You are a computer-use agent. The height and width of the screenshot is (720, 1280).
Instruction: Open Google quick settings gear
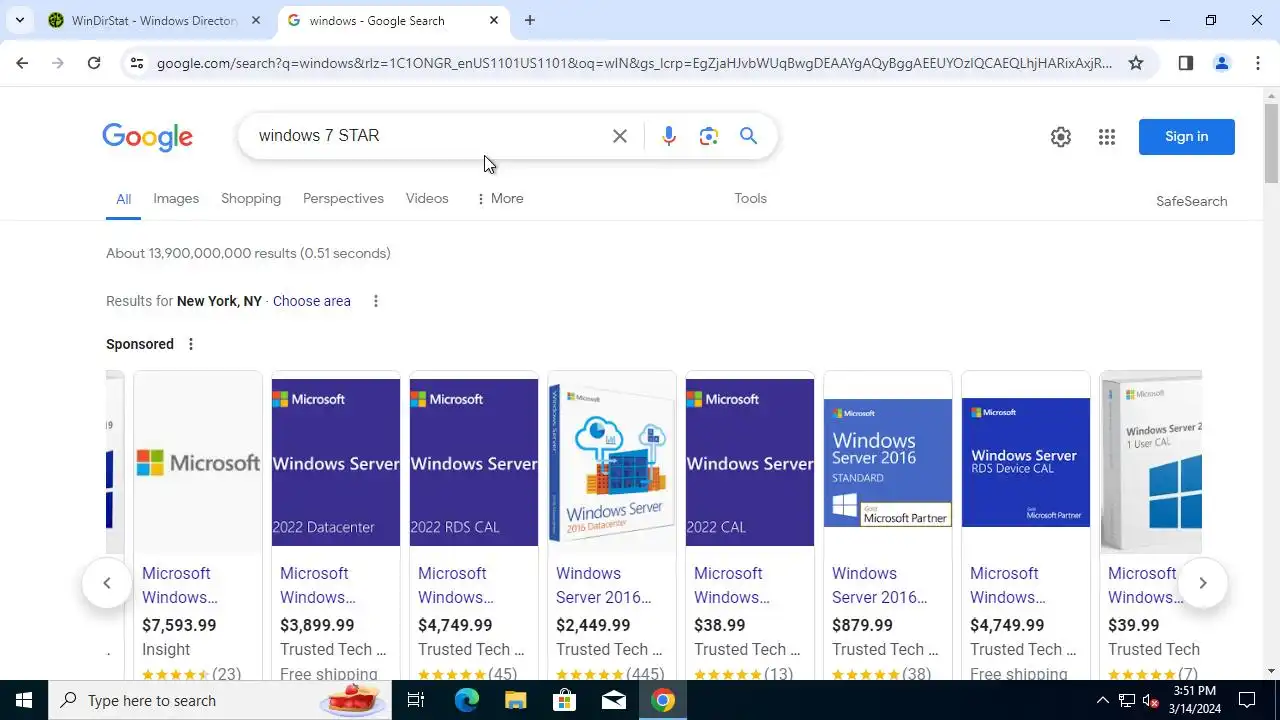pyautogui.click(x=1061, y=137)
